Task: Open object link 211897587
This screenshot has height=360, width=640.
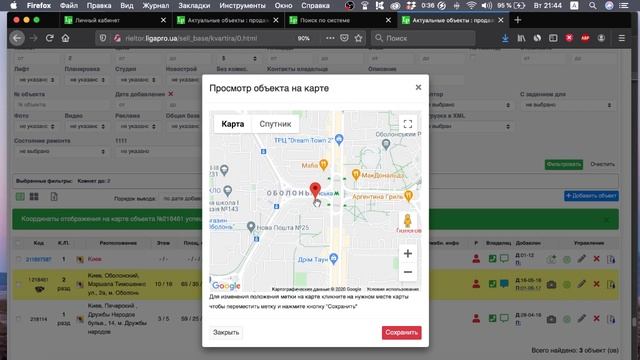Action: (x=38, y=259)
